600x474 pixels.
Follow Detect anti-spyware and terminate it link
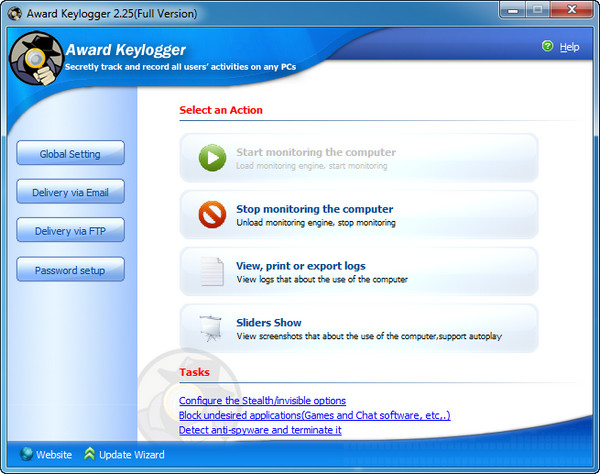pos(260,430)
